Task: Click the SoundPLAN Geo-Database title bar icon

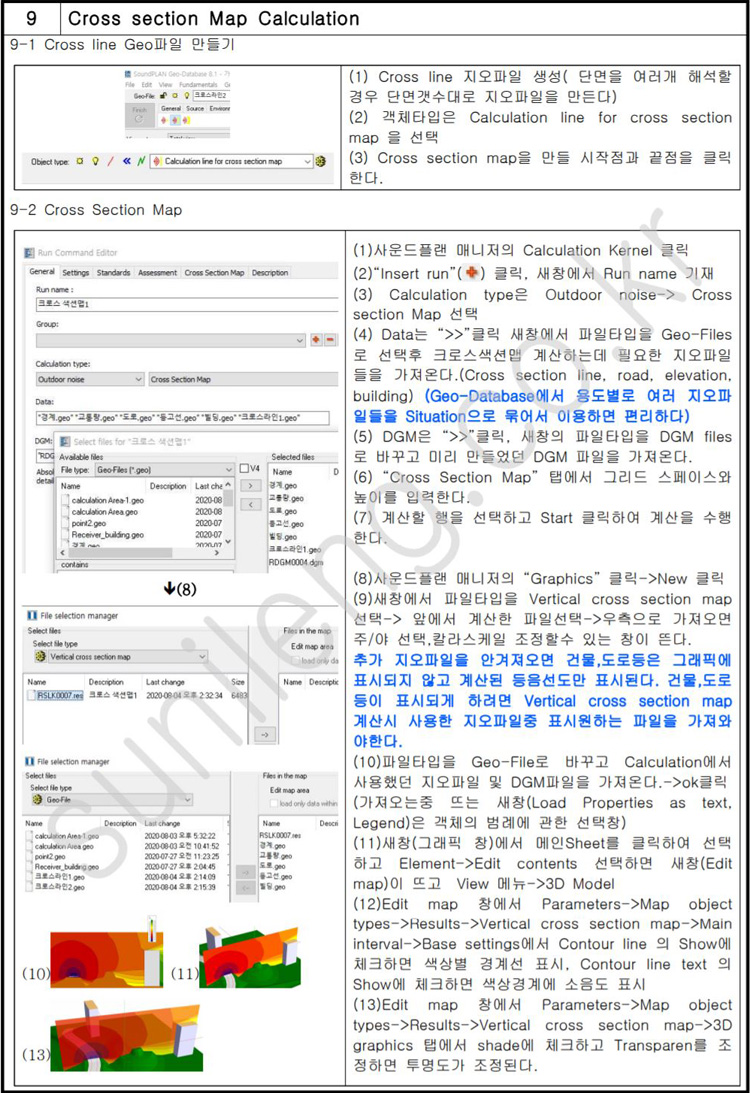Action: 128,75
